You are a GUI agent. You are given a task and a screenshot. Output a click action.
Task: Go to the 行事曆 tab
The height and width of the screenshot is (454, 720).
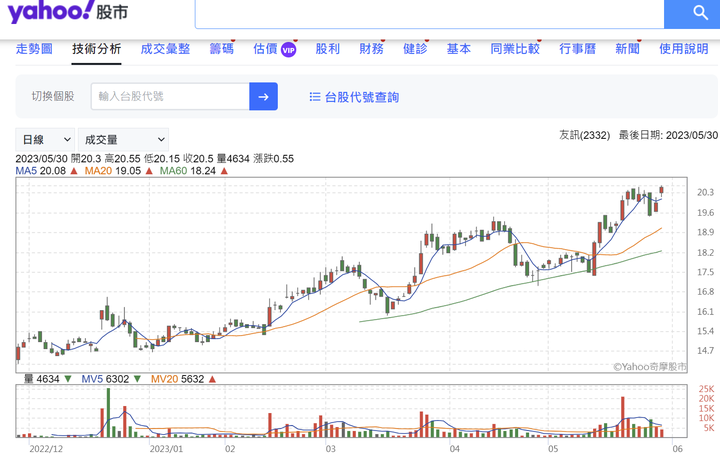coord(578,49)
